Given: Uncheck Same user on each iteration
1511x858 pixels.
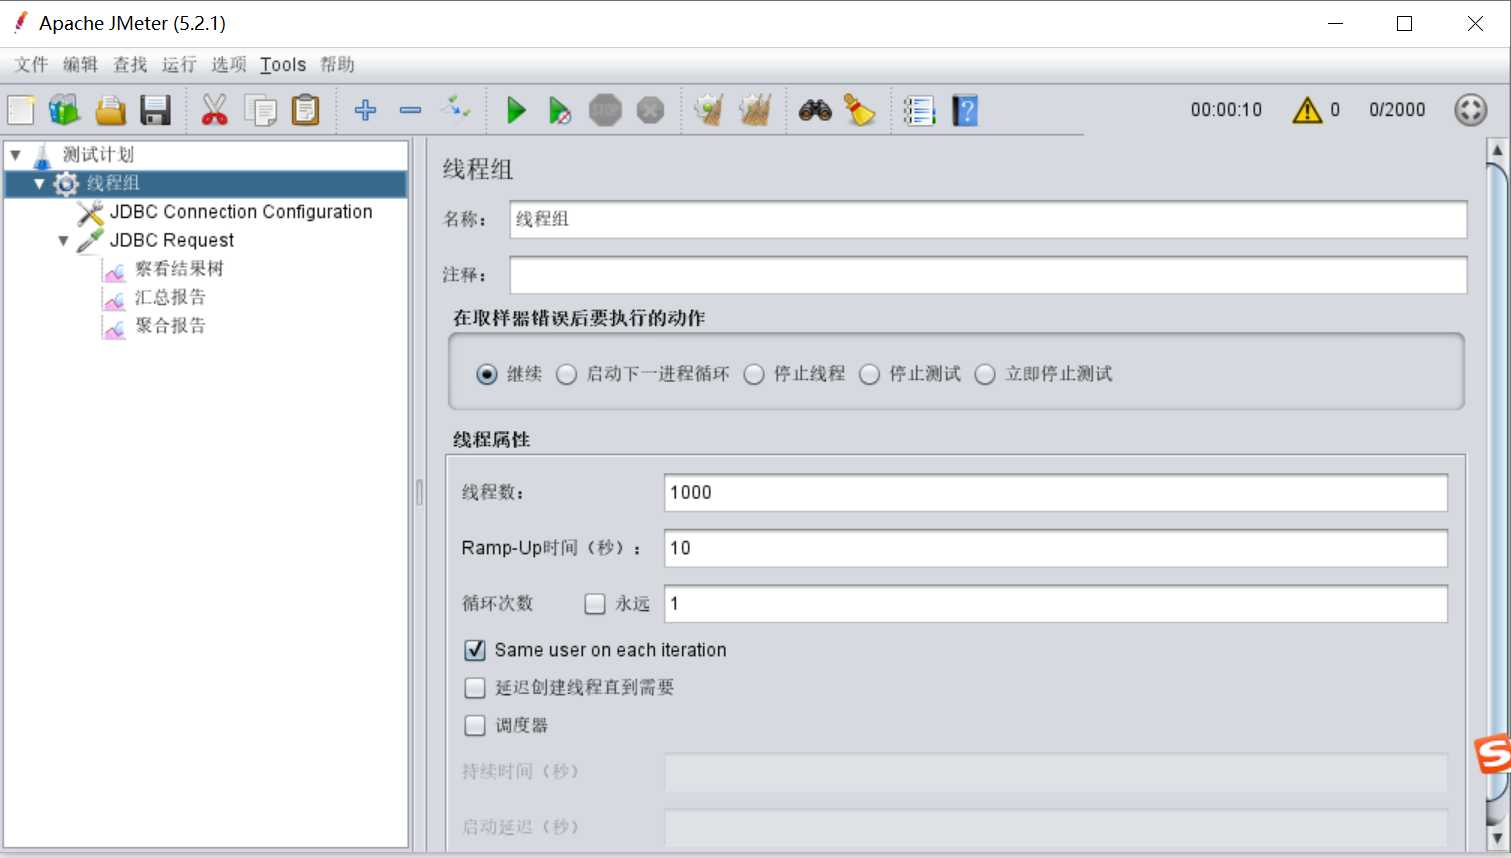Looking at the screenshot, I should (475, 650).
